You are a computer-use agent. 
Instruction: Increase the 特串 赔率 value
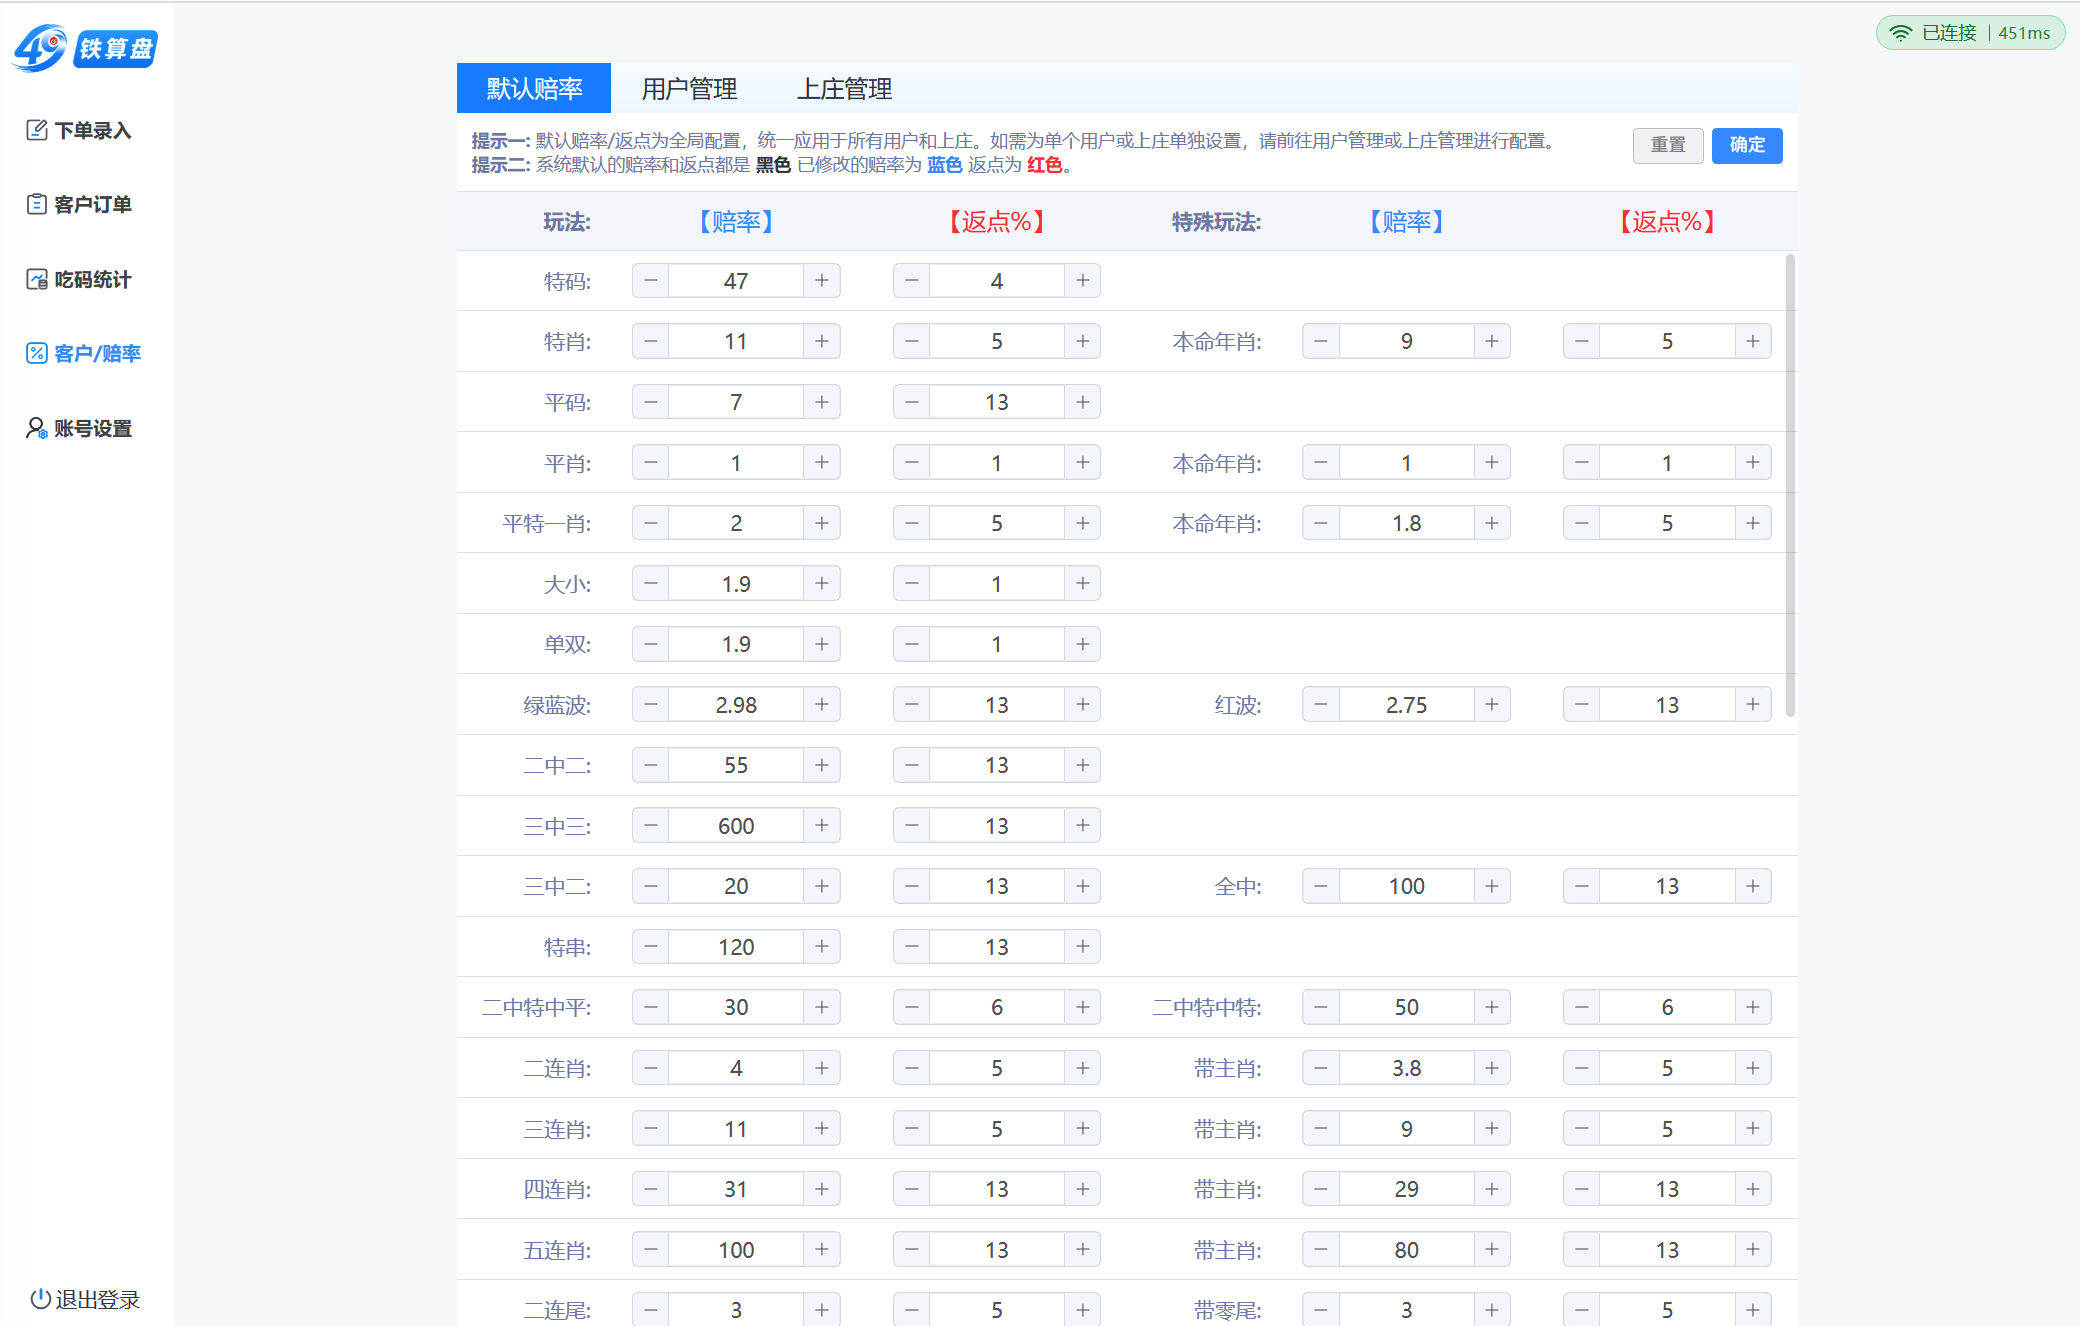(822, 947)
